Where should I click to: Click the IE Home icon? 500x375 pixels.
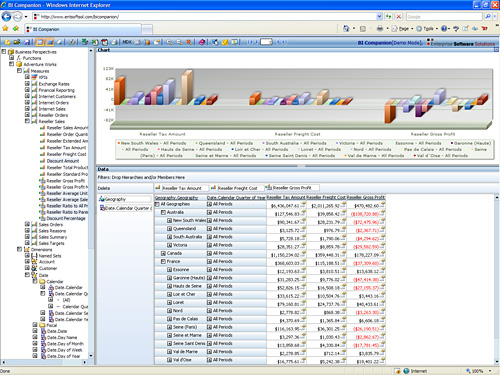click(346, 29)
